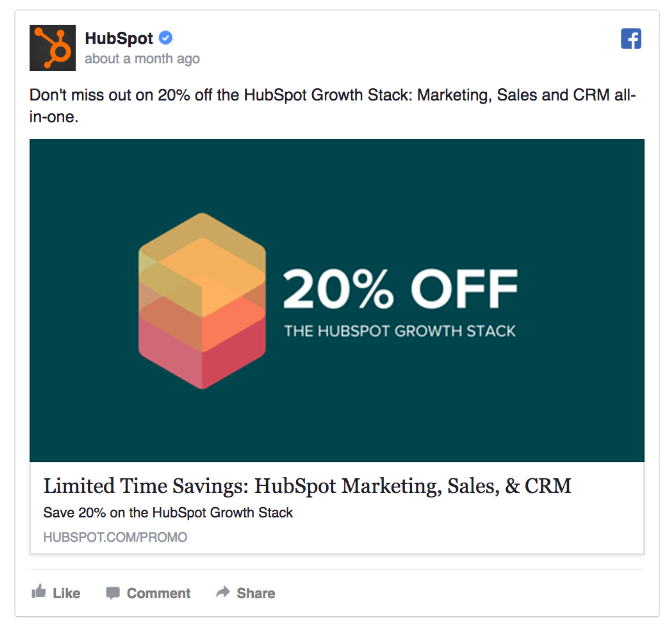The image size is (670, 631).
Task: Click the HubSpot sprocket profile logo
Action: click(x=53, y=47)
